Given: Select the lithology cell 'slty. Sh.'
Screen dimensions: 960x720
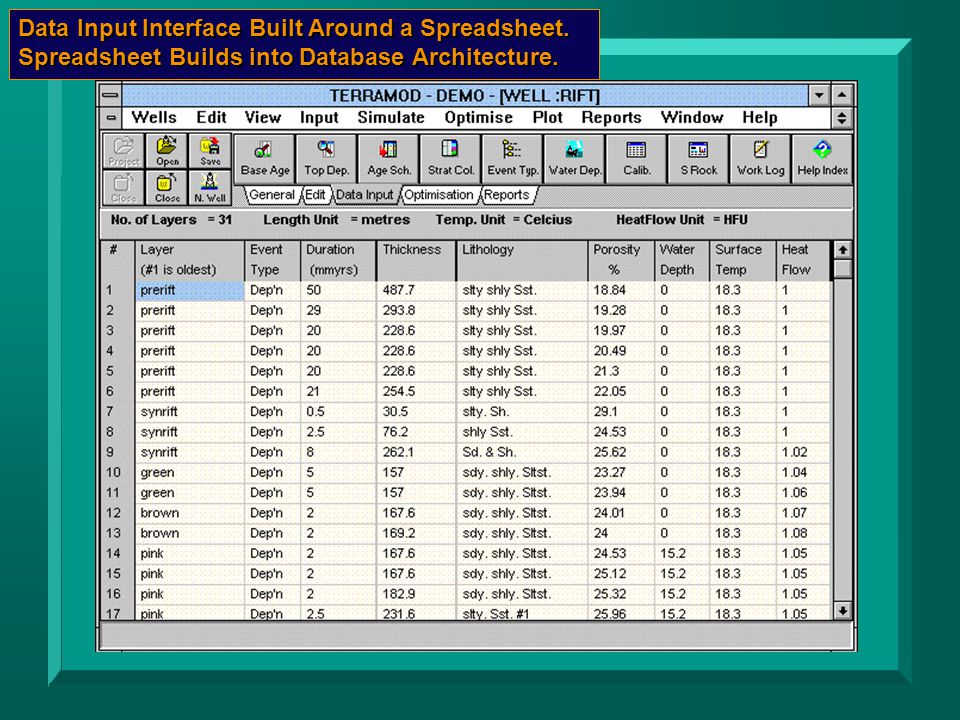Looking at the screenshot, I should 522,411.
